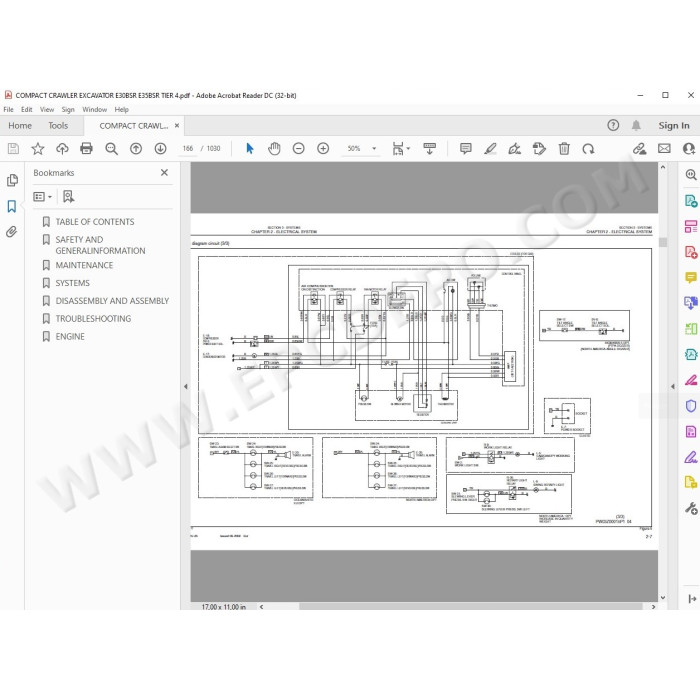Open the Sign menu
The height and width of the screenshot is (700, 700).
coord(68,109)
